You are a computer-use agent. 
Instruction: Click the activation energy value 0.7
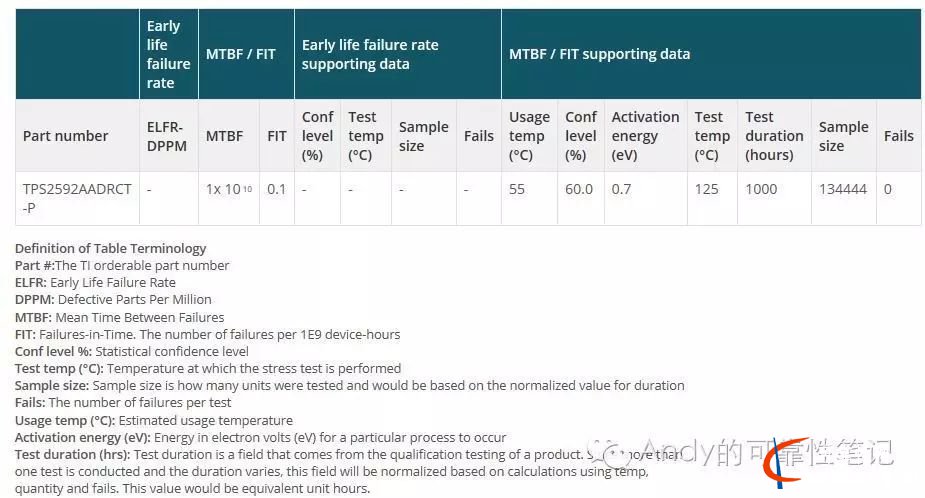(621, 189)
